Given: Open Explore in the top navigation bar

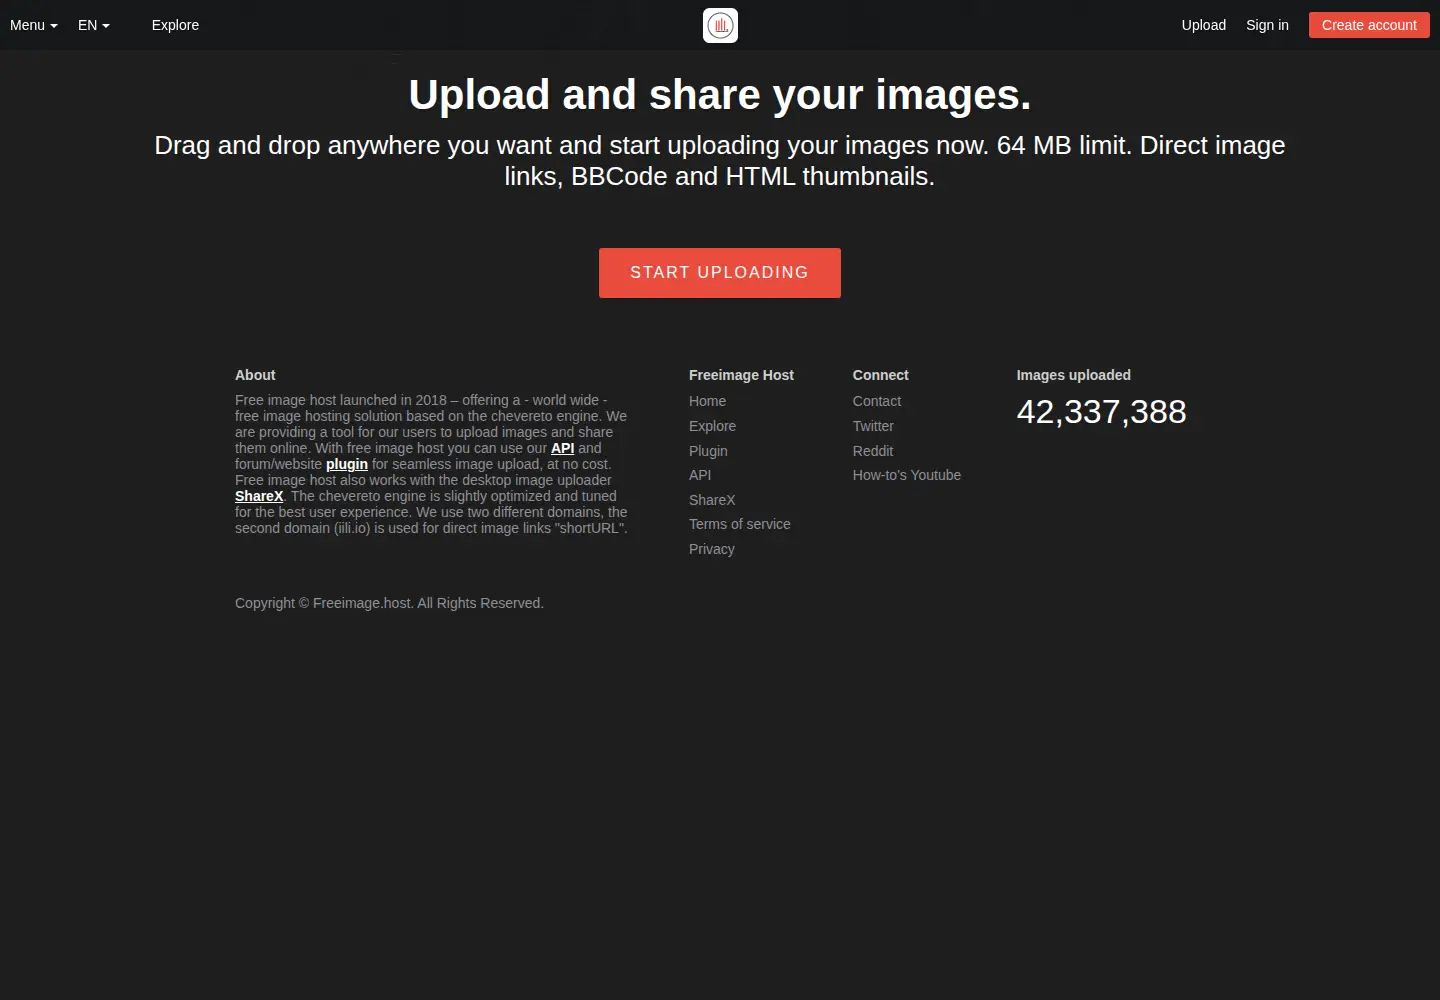Looking at the screenshot, I should (175, 25).
